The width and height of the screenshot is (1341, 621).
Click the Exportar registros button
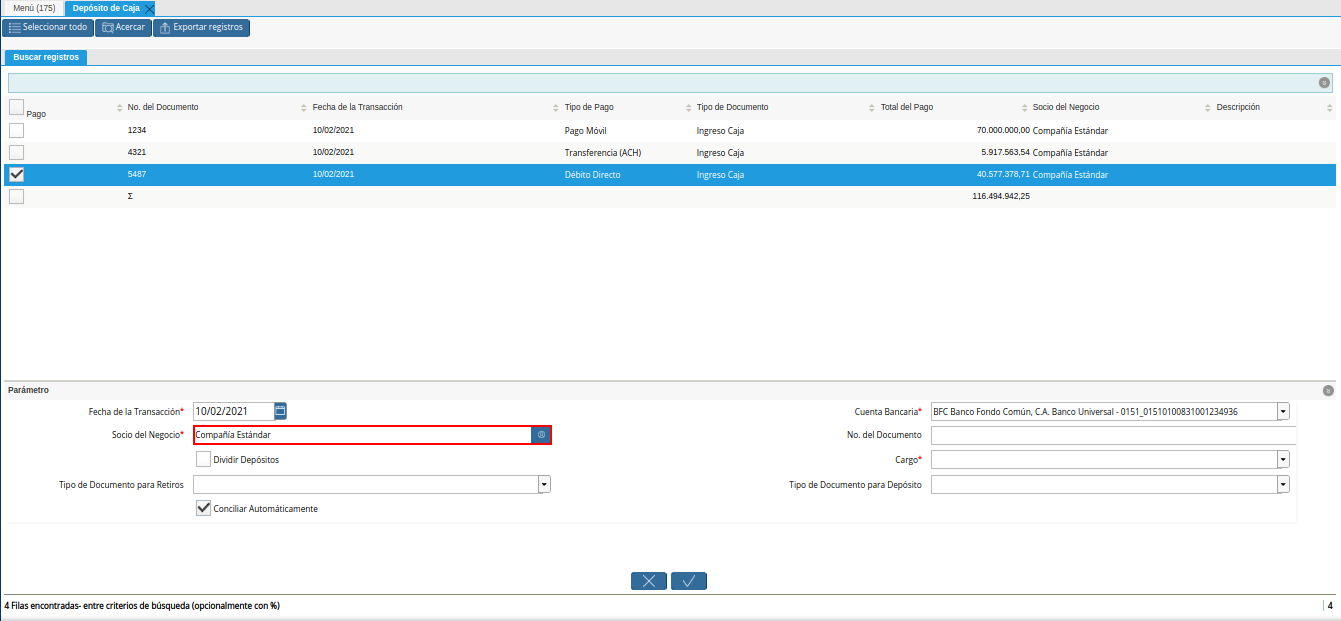[x=201, y=27]
